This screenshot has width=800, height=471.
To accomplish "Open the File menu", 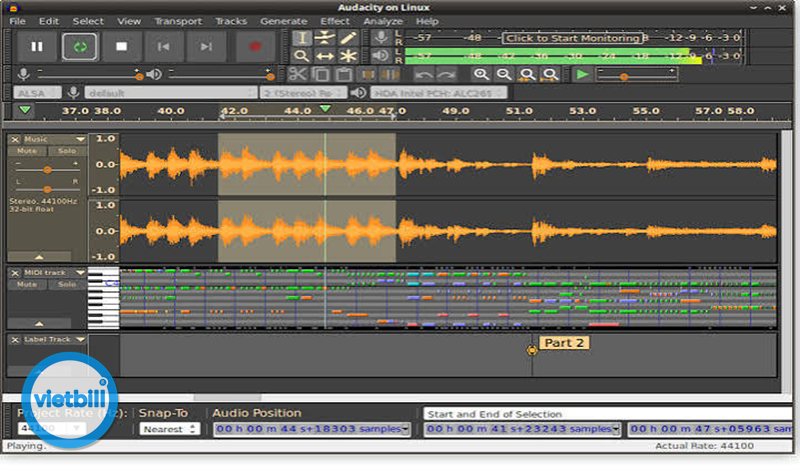I will (17, 21).
